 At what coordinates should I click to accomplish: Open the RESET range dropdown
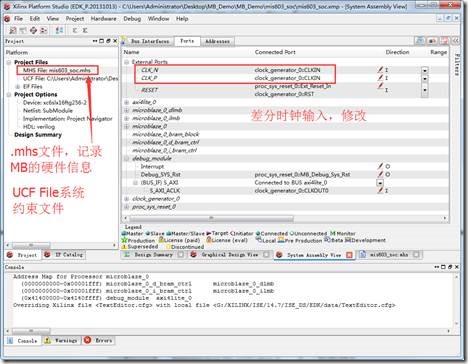click(425, 90)
